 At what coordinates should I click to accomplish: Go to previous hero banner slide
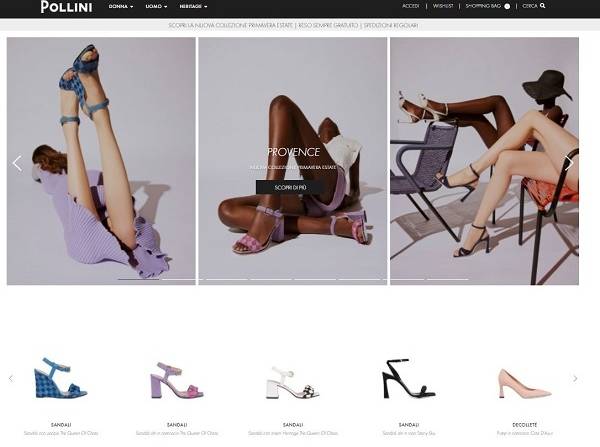(x=17, y=163)
